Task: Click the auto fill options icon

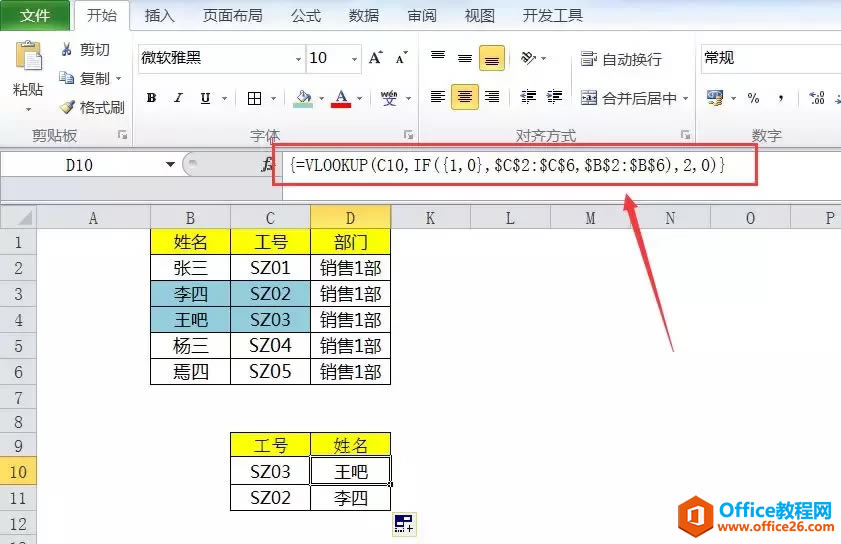Action: [x=404, y=523]
